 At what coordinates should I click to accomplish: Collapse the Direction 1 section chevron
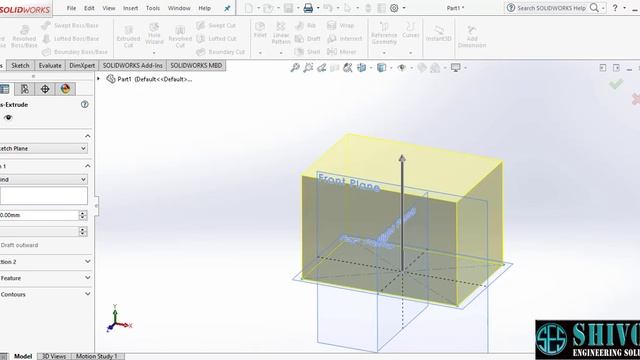pyautogui.click(x=87, y=166)
